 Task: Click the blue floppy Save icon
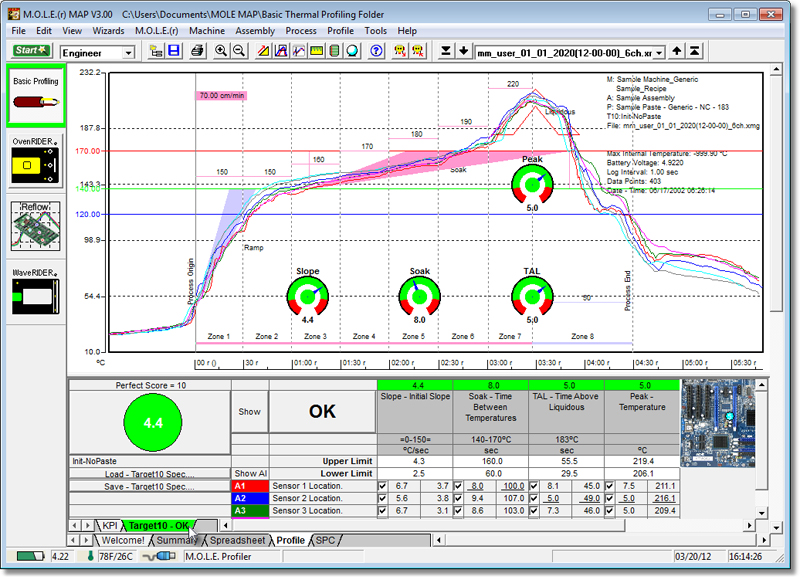174,51
